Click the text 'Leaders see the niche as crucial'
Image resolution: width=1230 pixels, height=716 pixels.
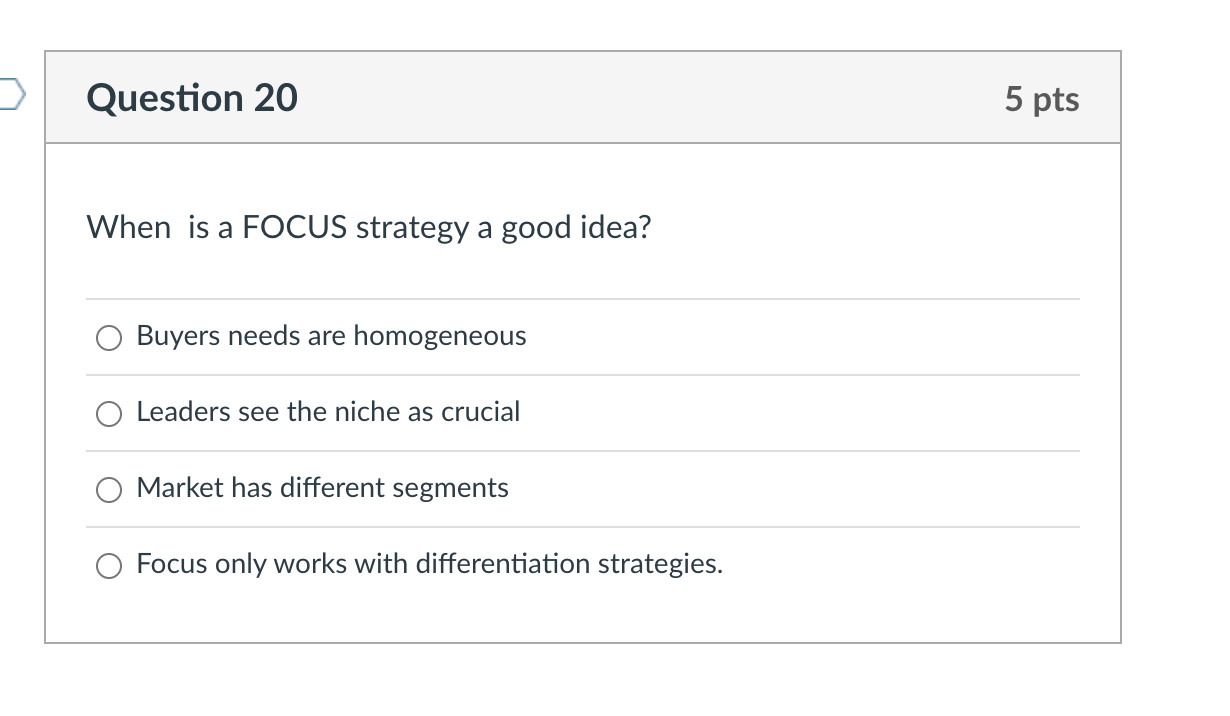[328, 412]
